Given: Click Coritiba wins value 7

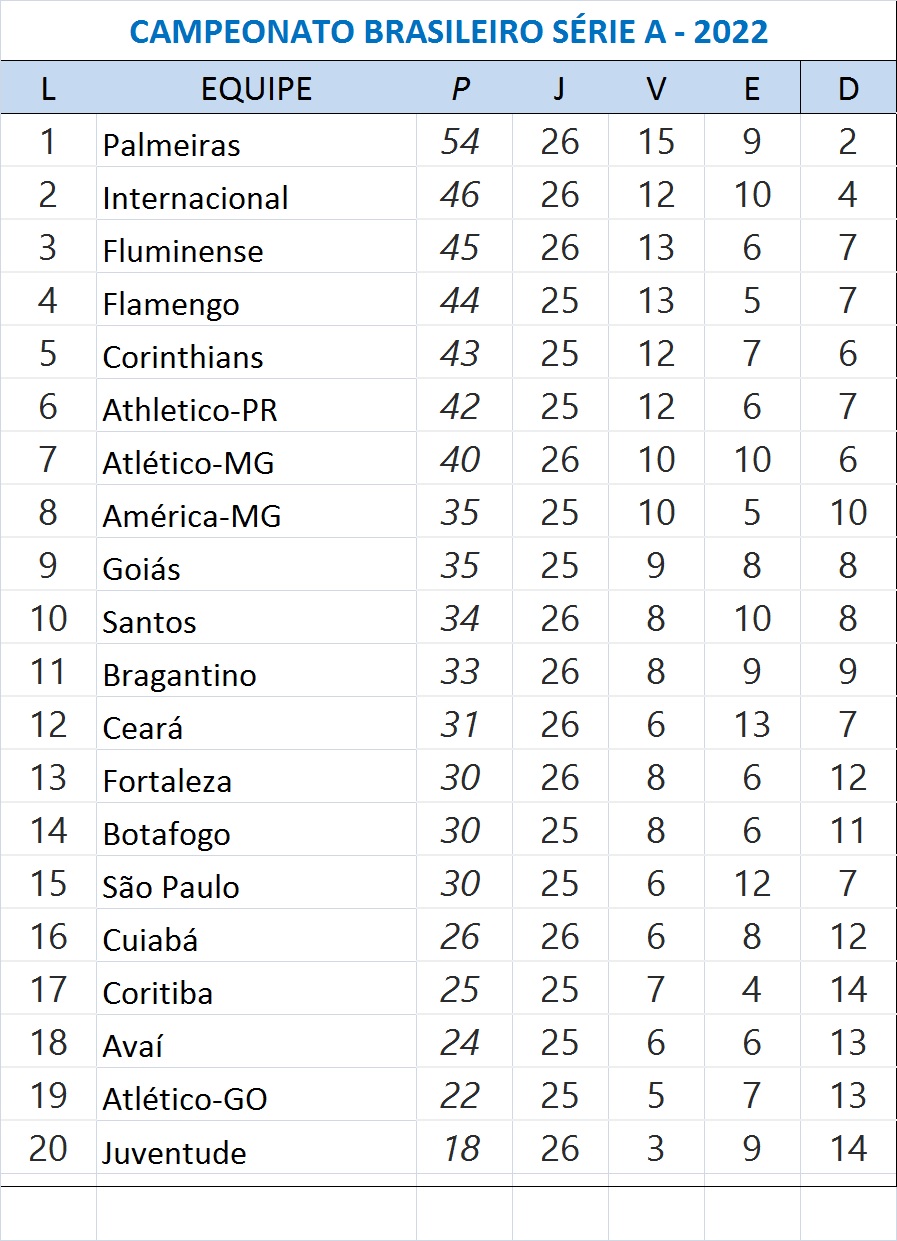Looking at the screenshot, I should 656,989.
